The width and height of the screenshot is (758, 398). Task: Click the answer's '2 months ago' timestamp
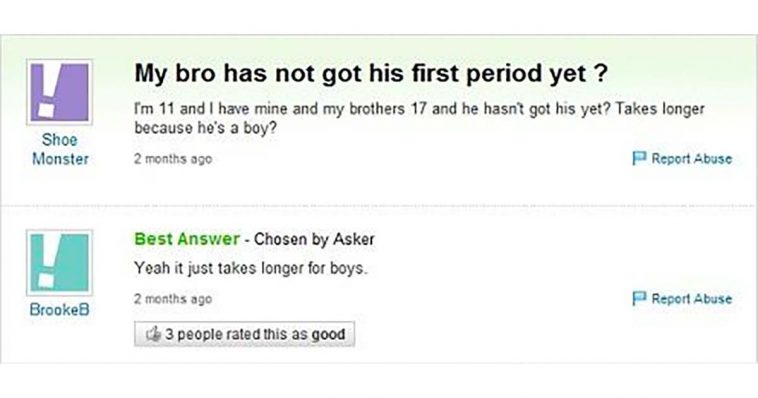[173, 299]
